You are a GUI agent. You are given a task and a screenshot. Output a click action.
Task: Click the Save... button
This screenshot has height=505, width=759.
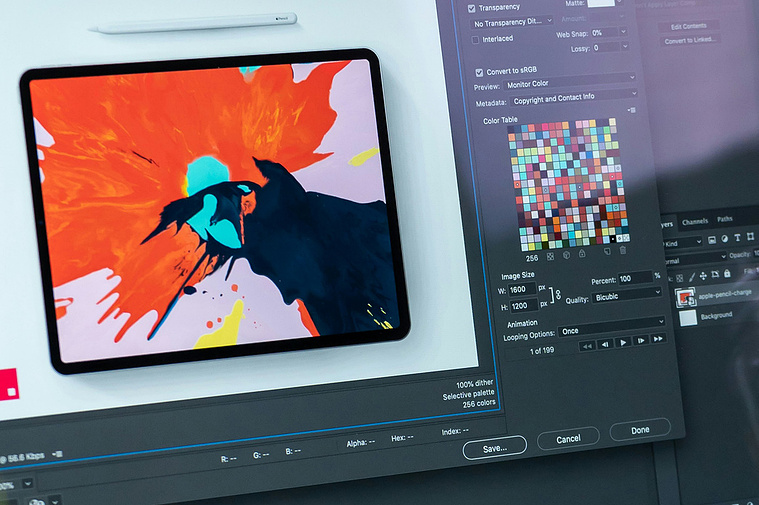pyautogui.click(x=495, y=448)
